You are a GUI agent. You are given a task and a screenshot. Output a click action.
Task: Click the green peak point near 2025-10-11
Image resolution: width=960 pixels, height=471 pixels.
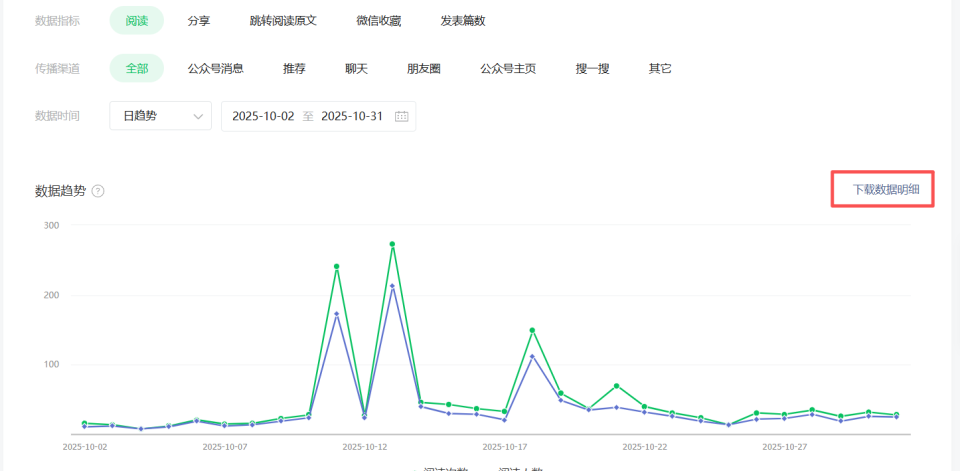tap(336, 266)
